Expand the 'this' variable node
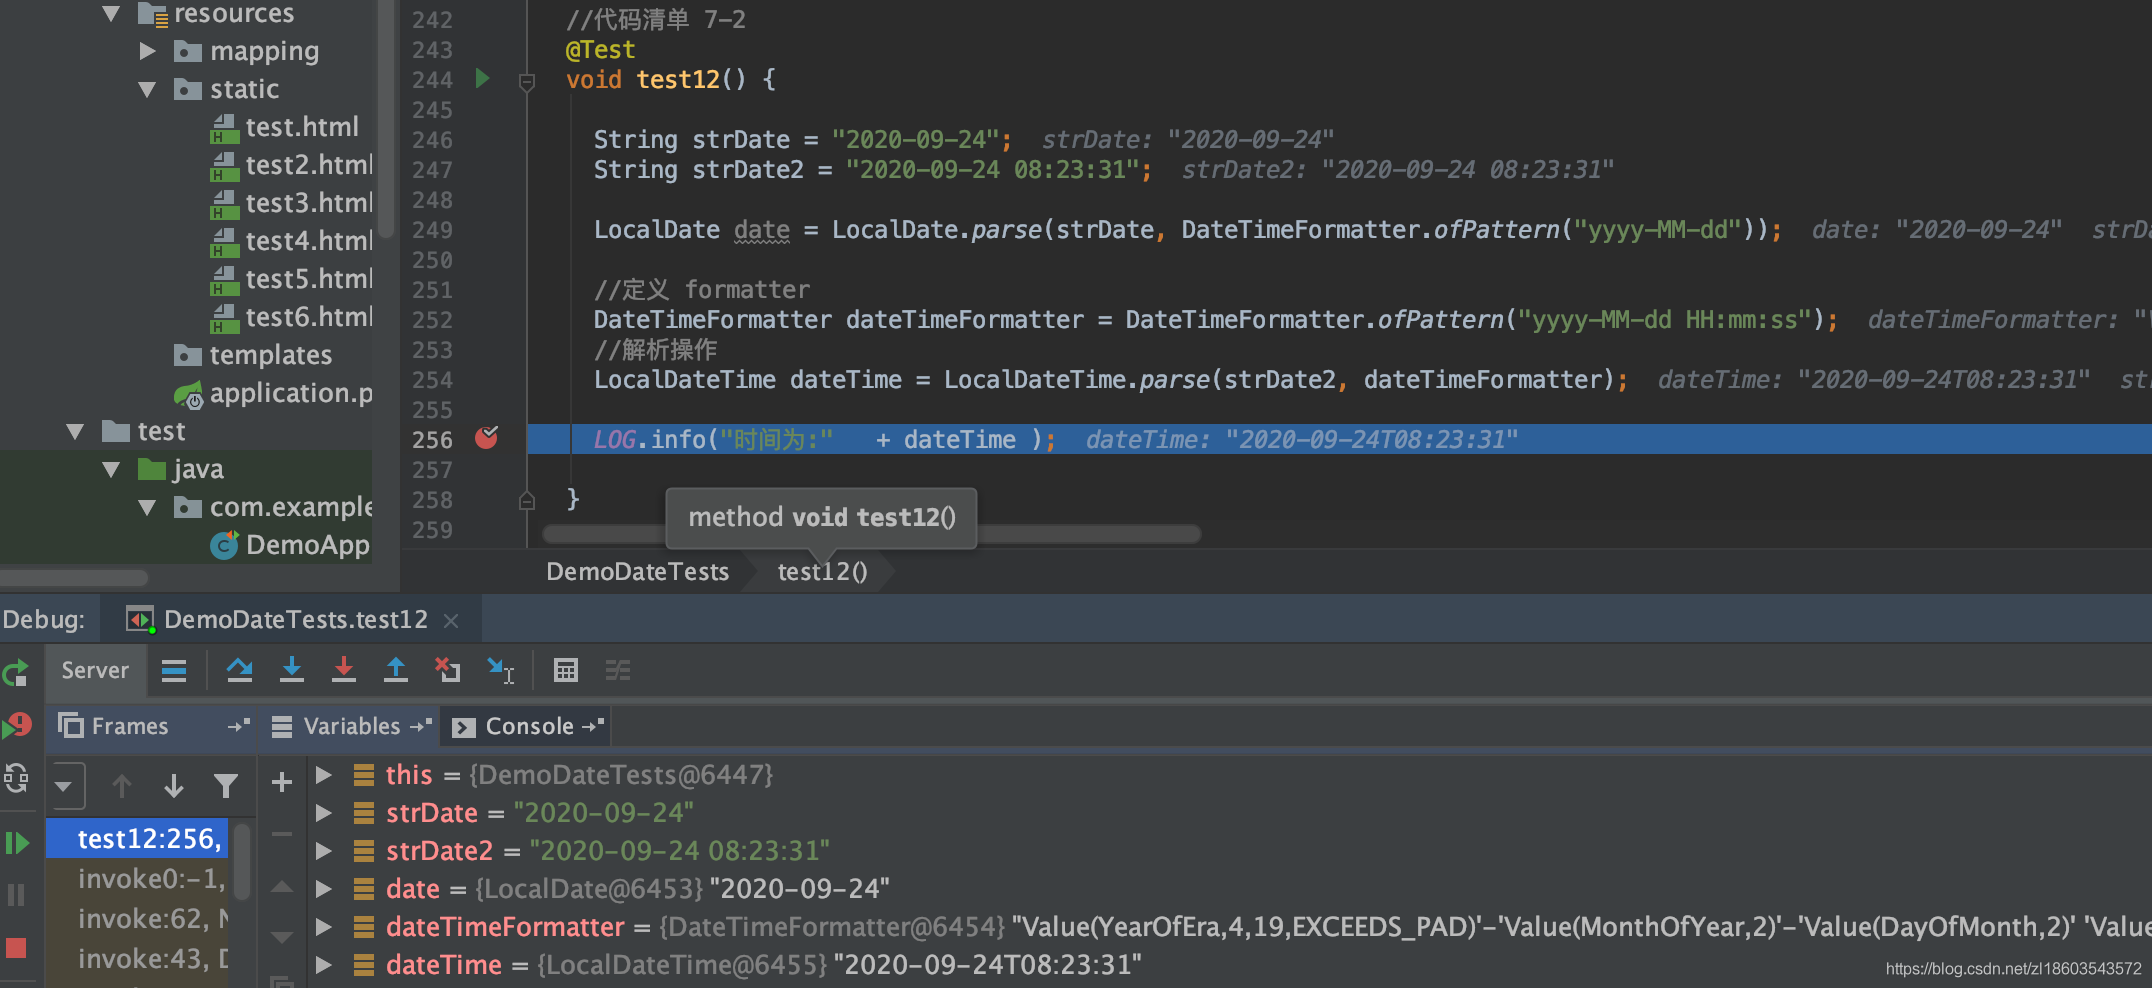 [323, 775]
